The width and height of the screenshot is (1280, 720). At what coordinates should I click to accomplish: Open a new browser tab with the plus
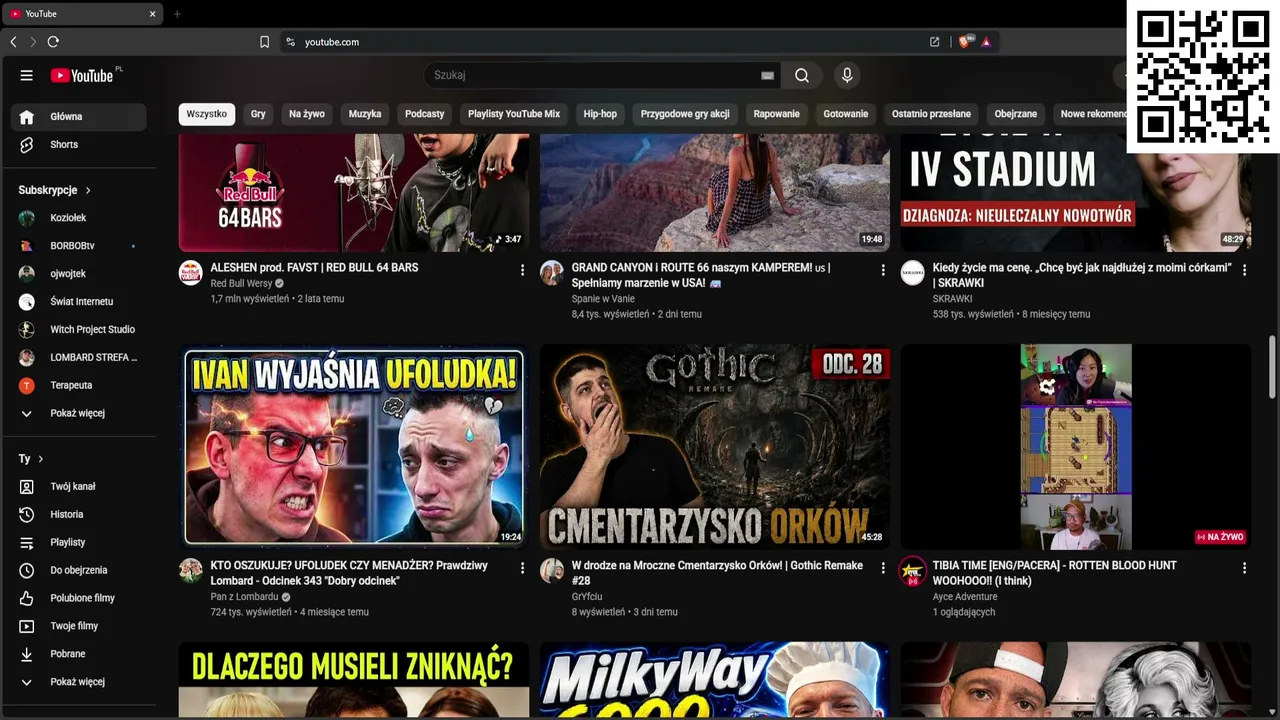click(x=177, y=14)
